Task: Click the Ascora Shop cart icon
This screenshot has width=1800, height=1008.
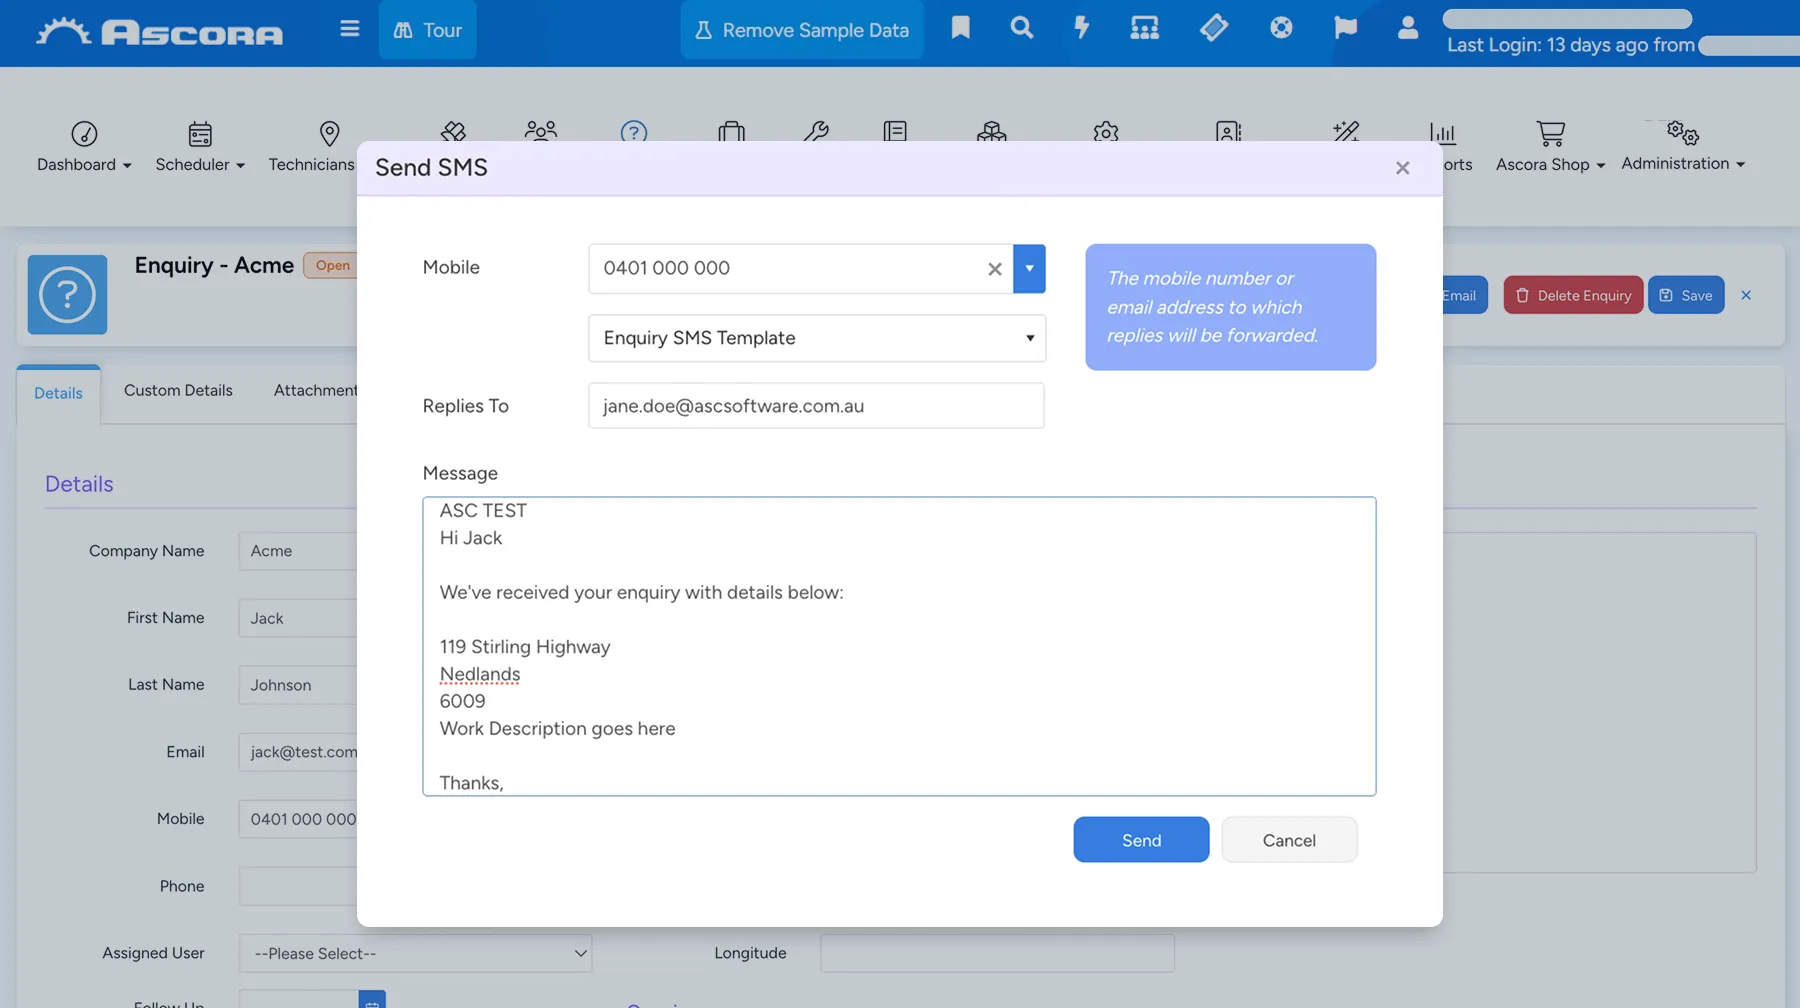Action: coord(1550,133)
